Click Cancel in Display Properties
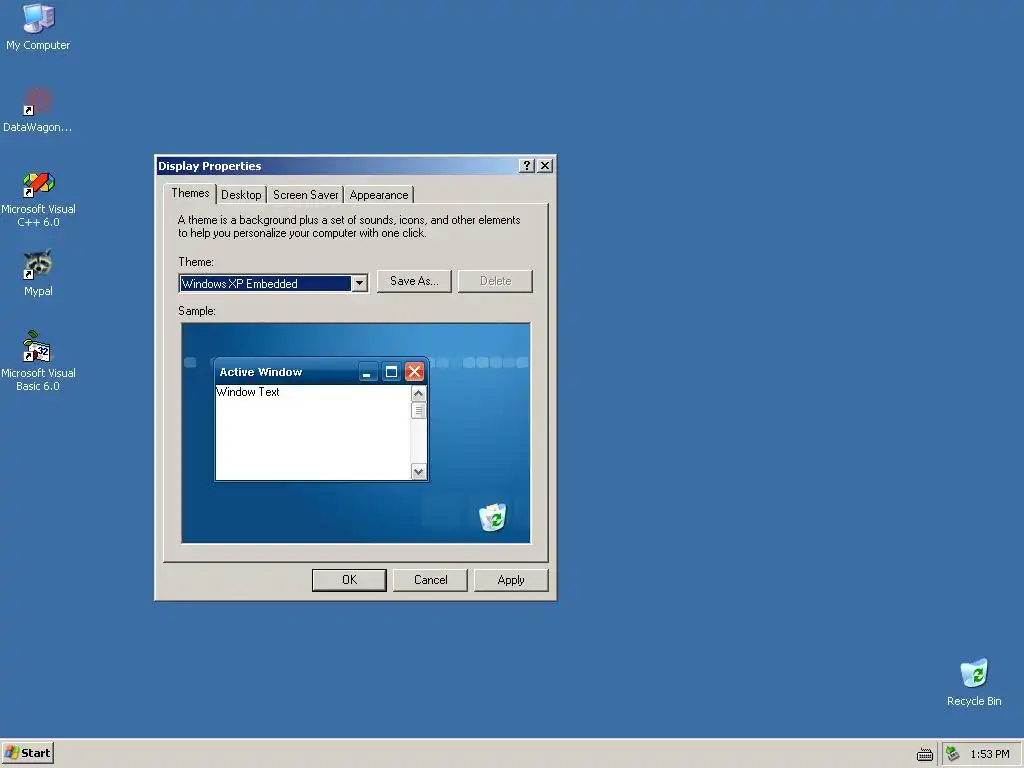Screen dimensions: 1024x768 [x=430, y=580]
